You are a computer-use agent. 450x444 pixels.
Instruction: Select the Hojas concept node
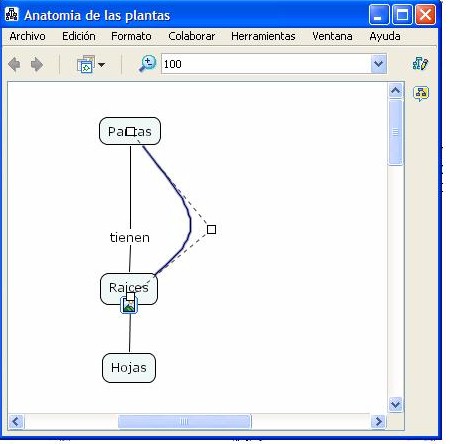coord(129,368)
